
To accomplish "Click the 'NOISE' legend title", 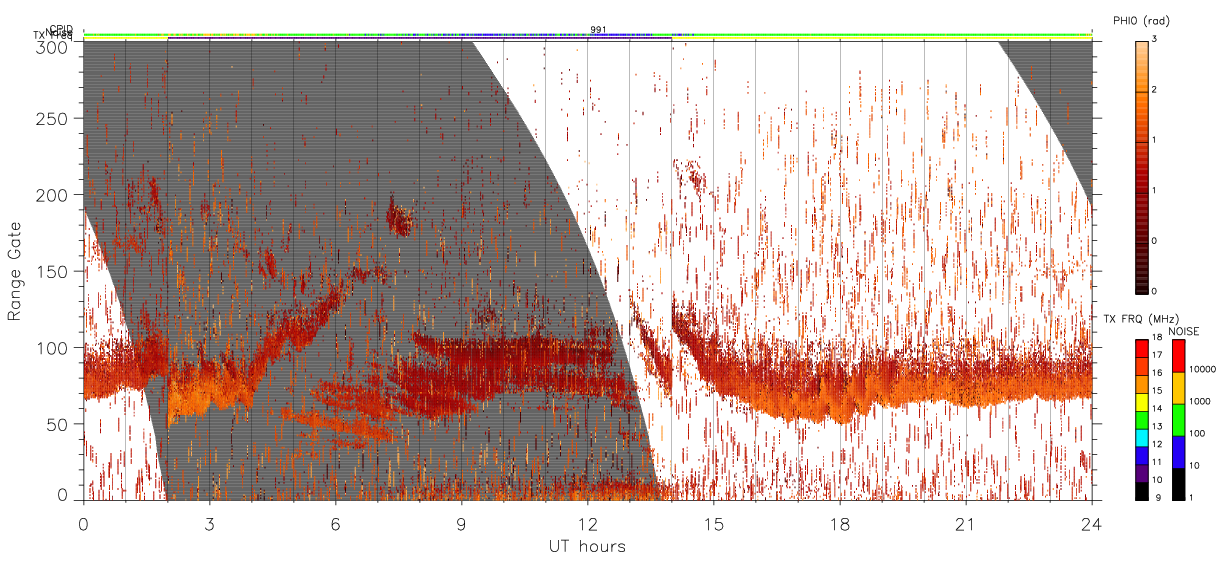I will coord(1184,331).
